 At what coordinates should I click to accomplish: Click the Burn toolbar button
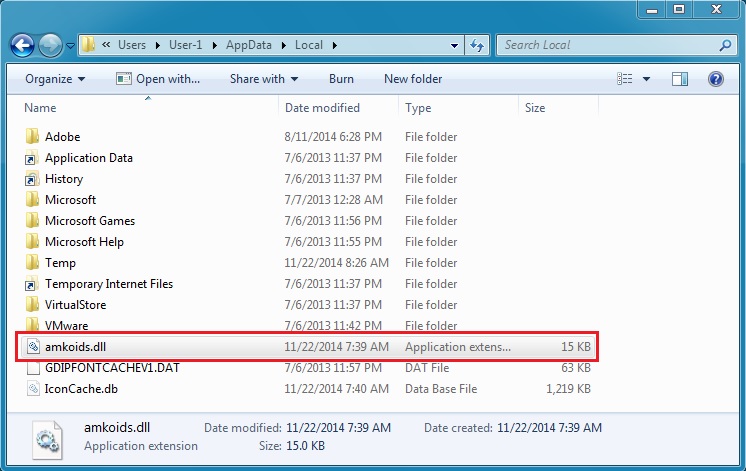[341, 79]
